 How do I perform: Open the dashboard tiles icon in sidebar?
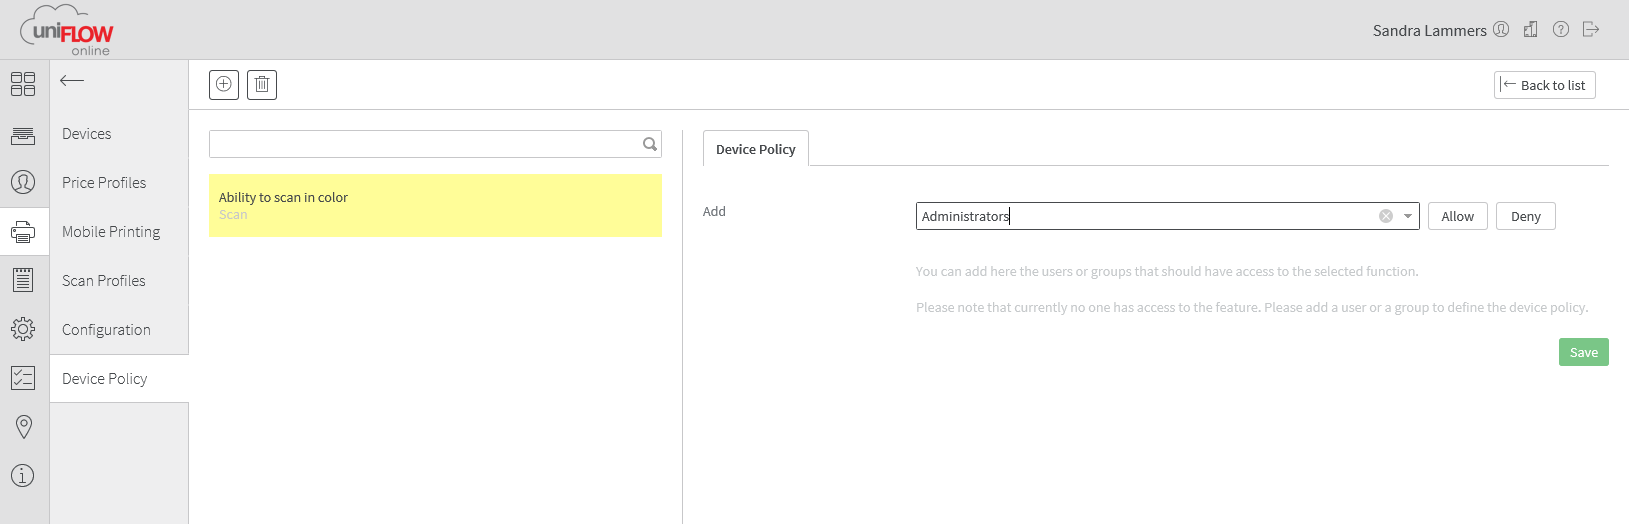(23, 84)
